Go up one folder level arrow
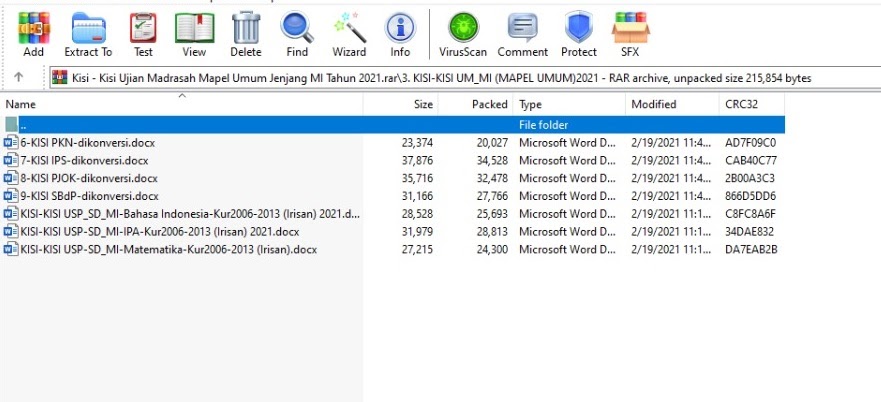This screenshot has width=881, height=402. 19,78
